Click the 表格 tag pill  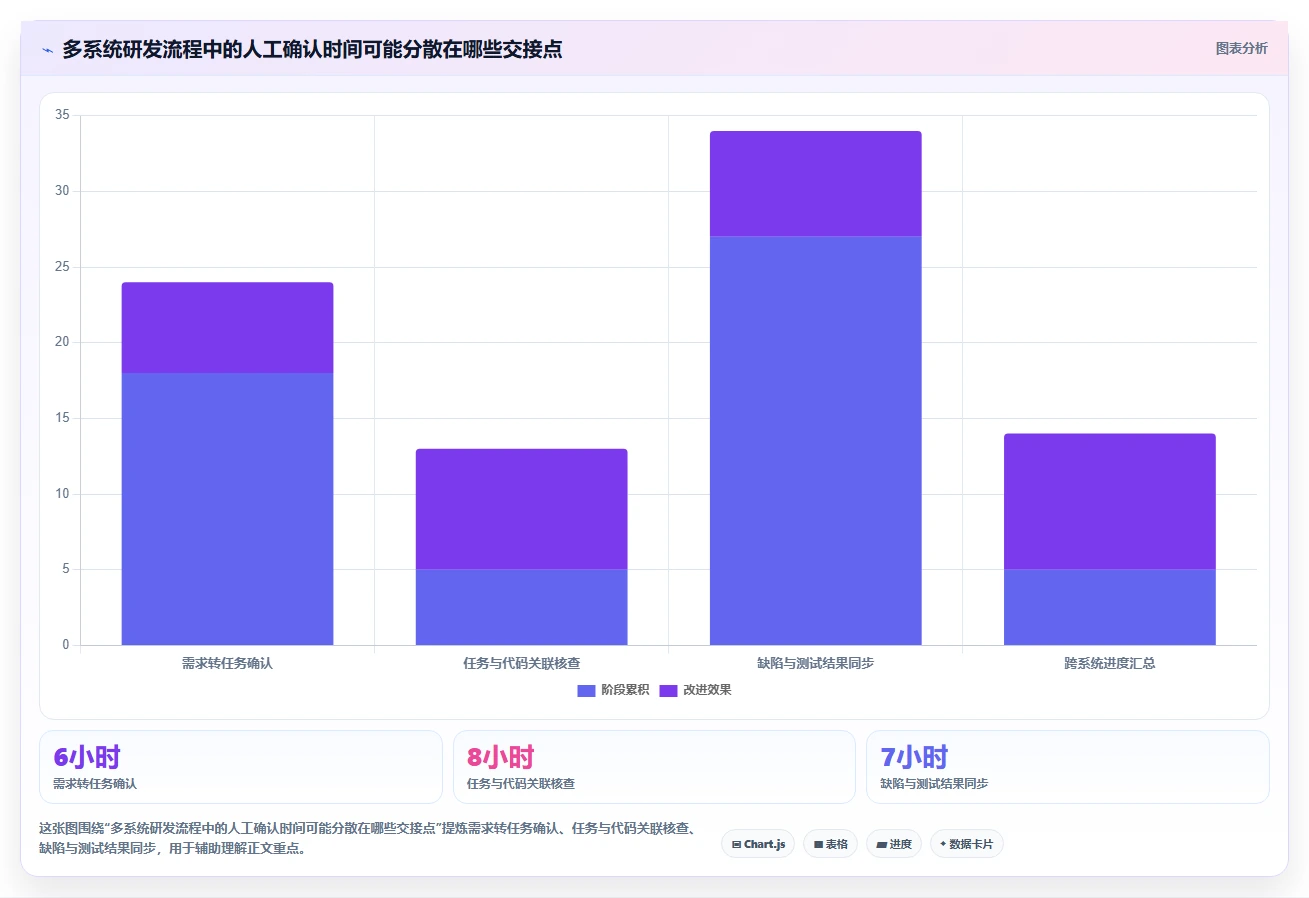point(830,844)
